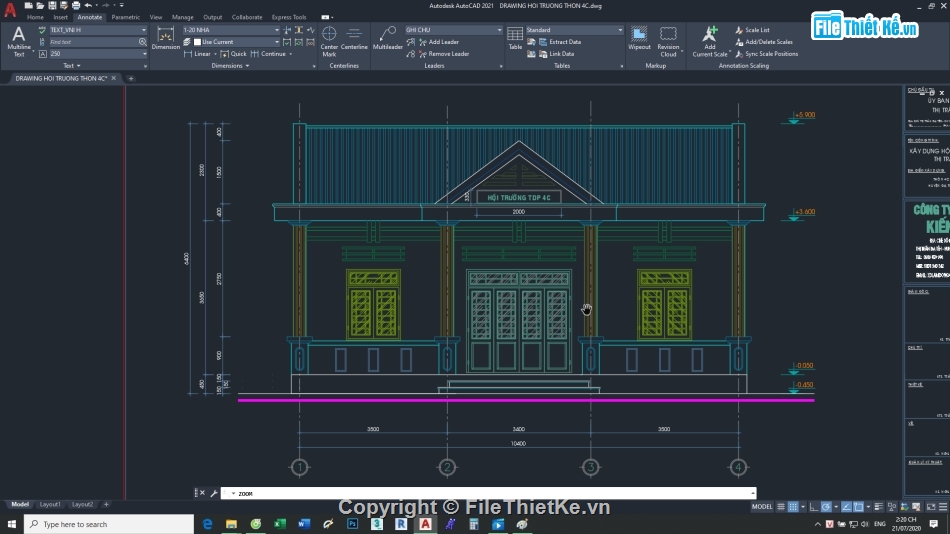950x534 pixels.
Task: Open Excel from the taskbar
Action: [x=280, y=524]
